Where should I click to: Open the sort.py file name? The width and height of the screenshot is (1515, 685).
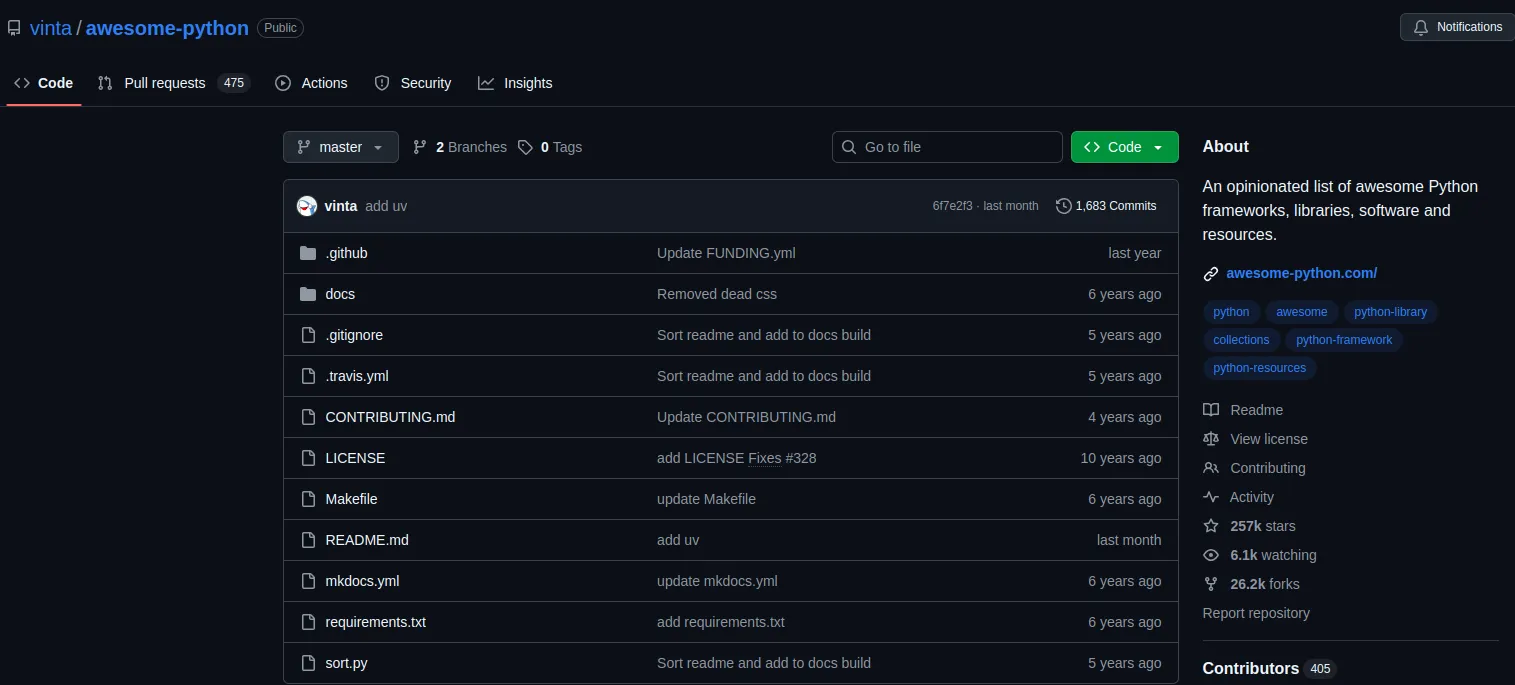click(347, 663)
